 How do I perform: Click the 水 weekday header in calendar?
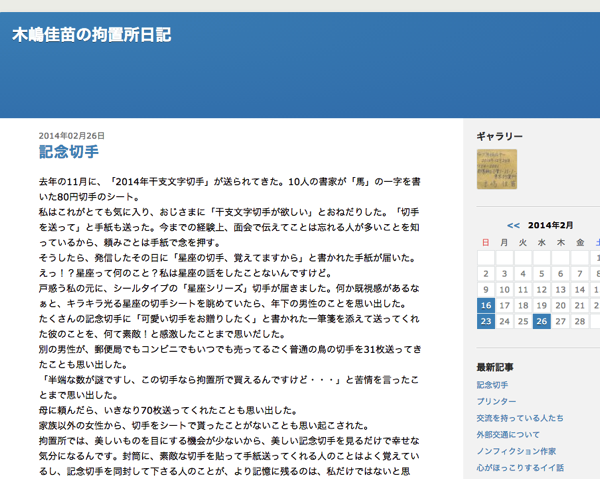click(542, 242)
